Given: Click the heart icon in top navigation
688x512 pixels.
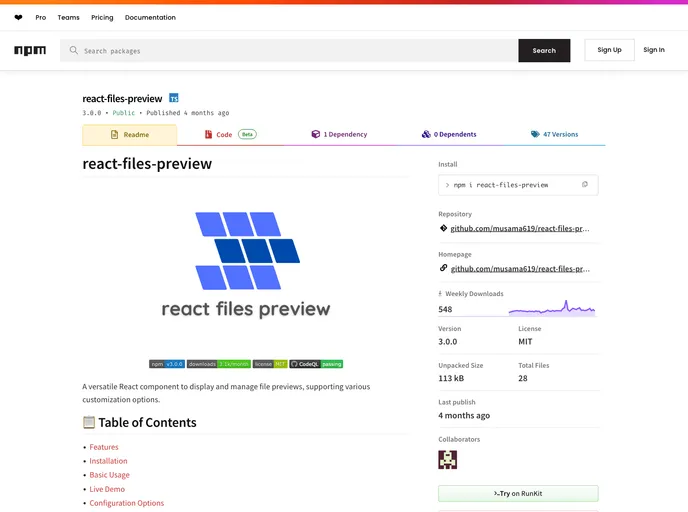Looking at the screenshot, I should pos(18,18).
